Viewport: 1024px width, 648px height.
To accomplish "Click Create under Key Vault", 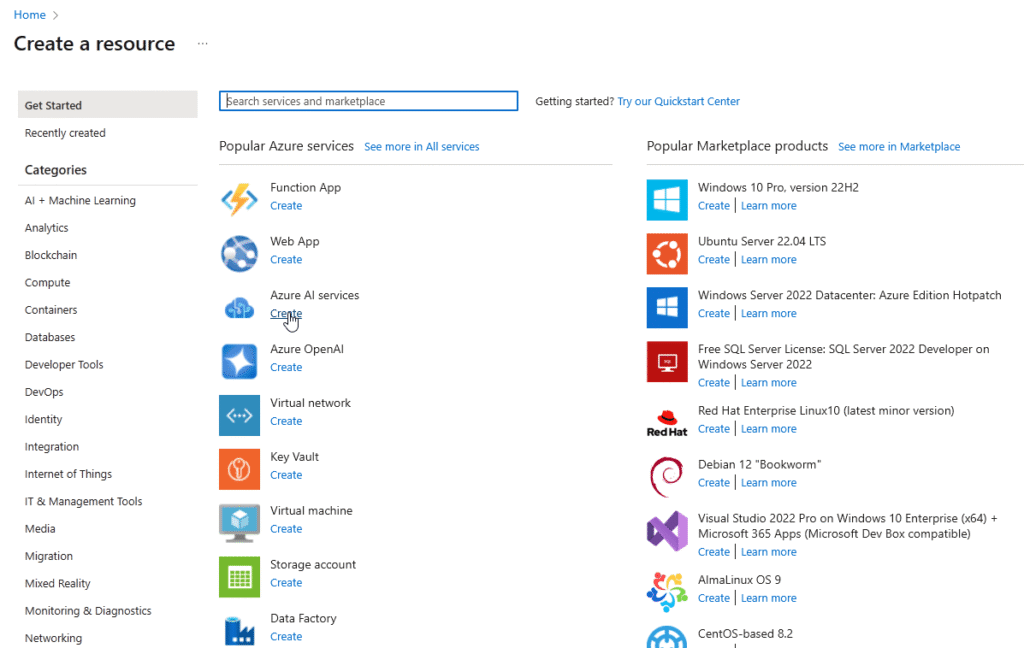I will coord(286,475).
